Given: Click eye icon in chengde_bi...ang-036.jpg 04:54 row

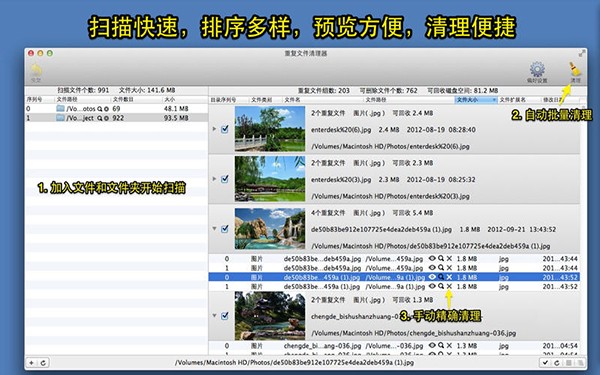Looking at the screenshot, I should [432, 345].
